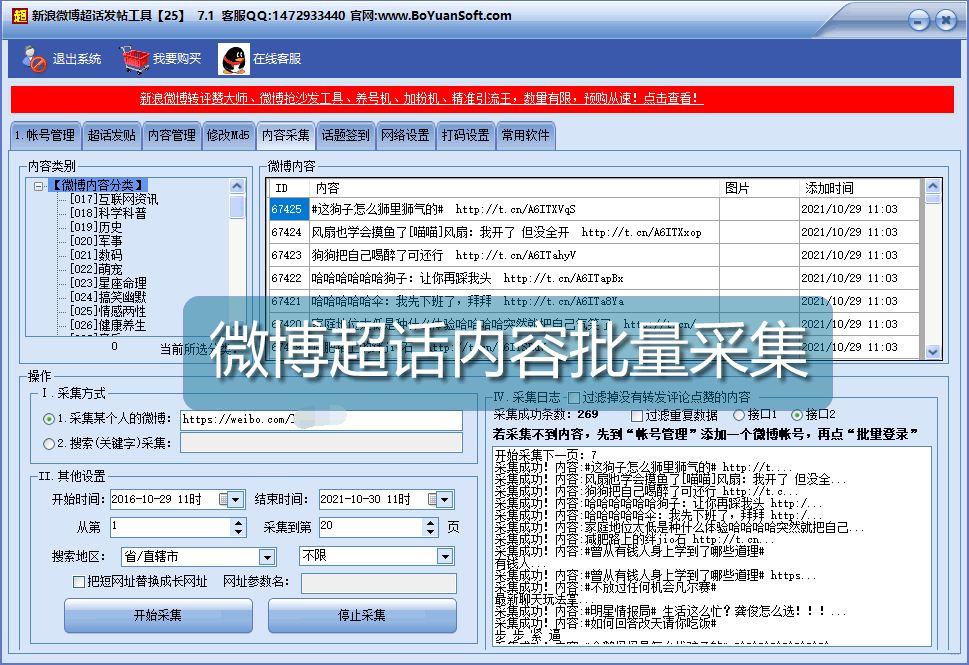Viewport: 969px width, 665px height.
Task: Open the 结束时间 dropdown arrow
Action: tap(444, 499)
